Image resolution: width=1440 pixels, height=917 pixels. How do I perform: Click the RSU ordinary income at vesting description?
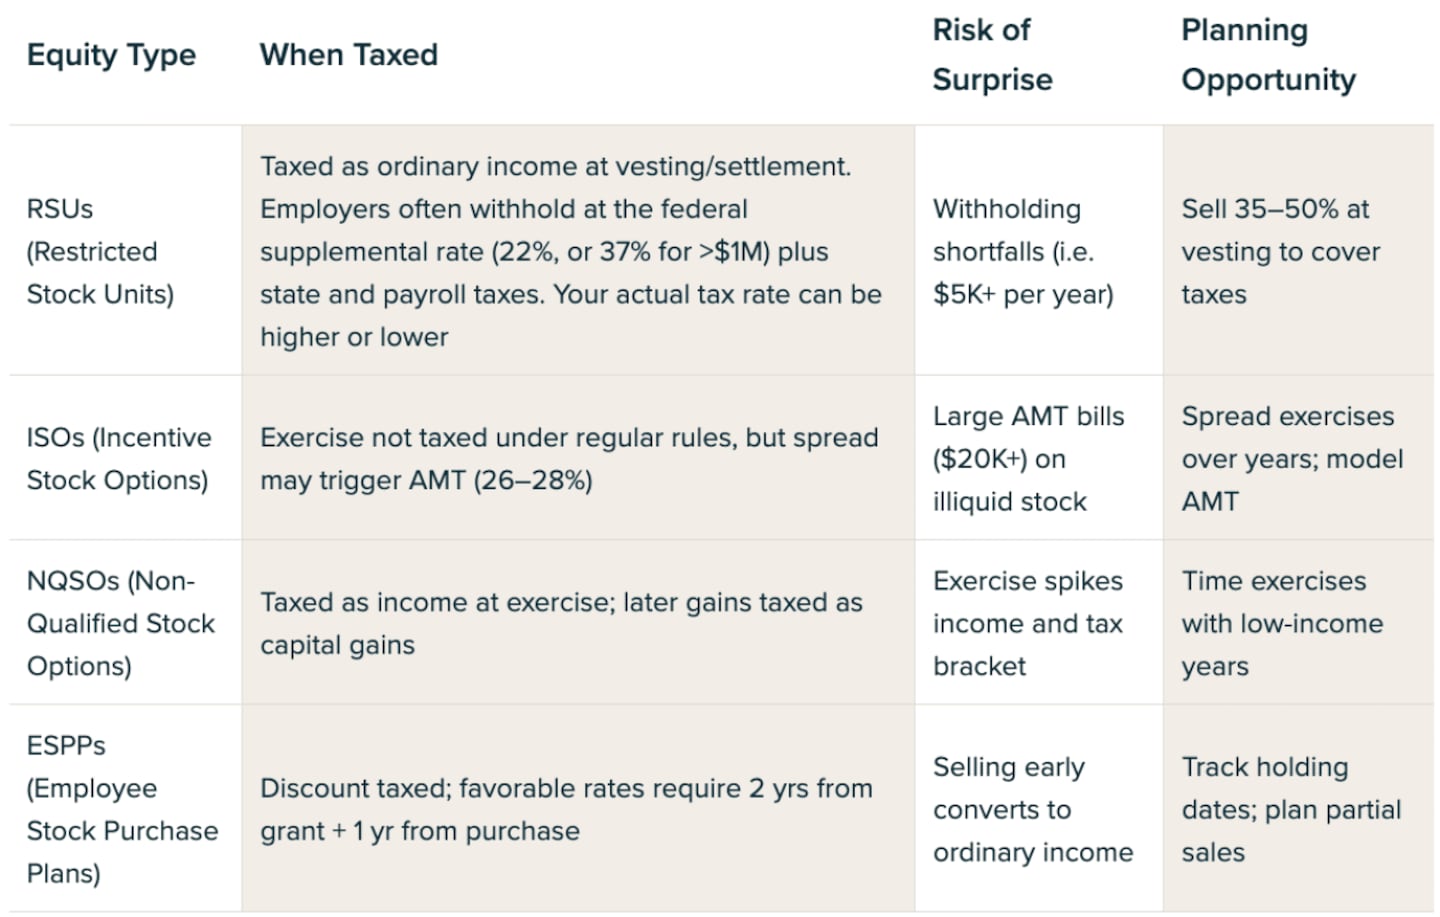point(570,251)
